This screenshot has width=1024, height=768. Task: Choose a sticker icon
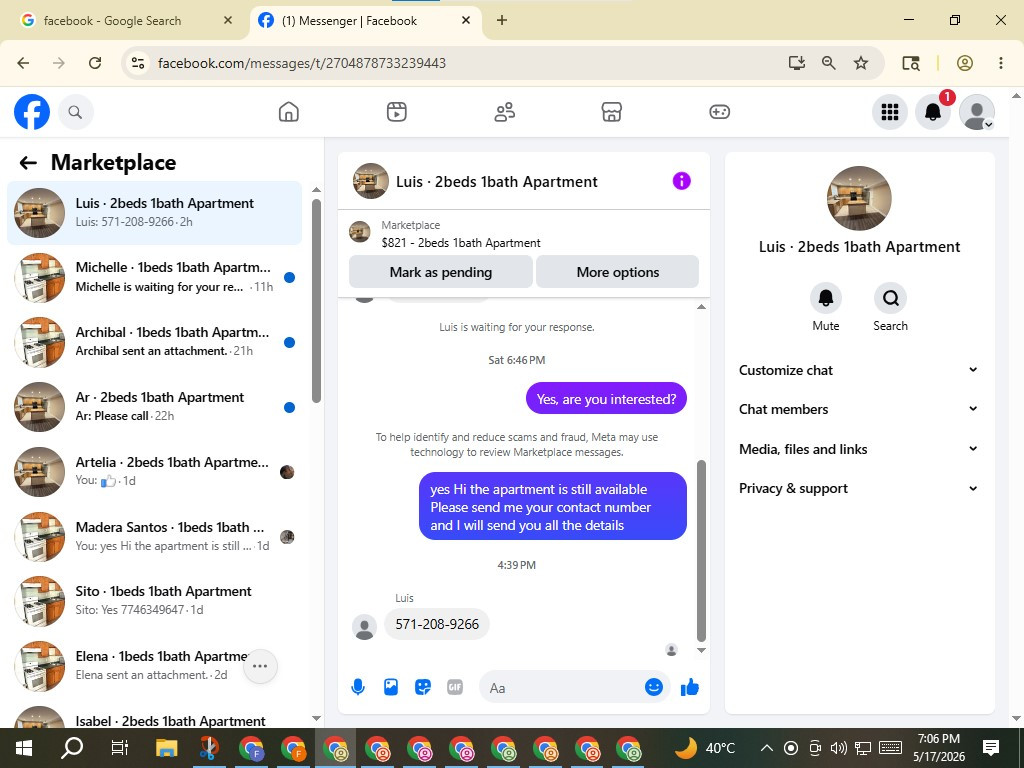coord(423,687)
